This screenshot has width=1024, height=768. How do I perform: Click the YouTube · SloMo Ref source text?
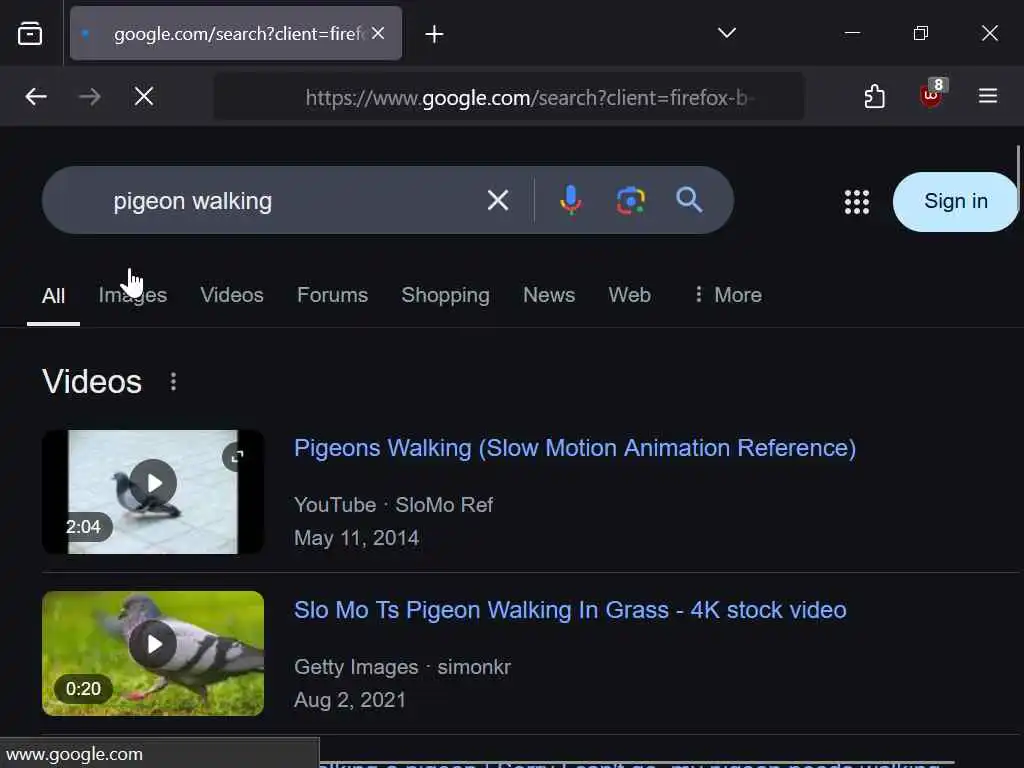tap(393, 505)
